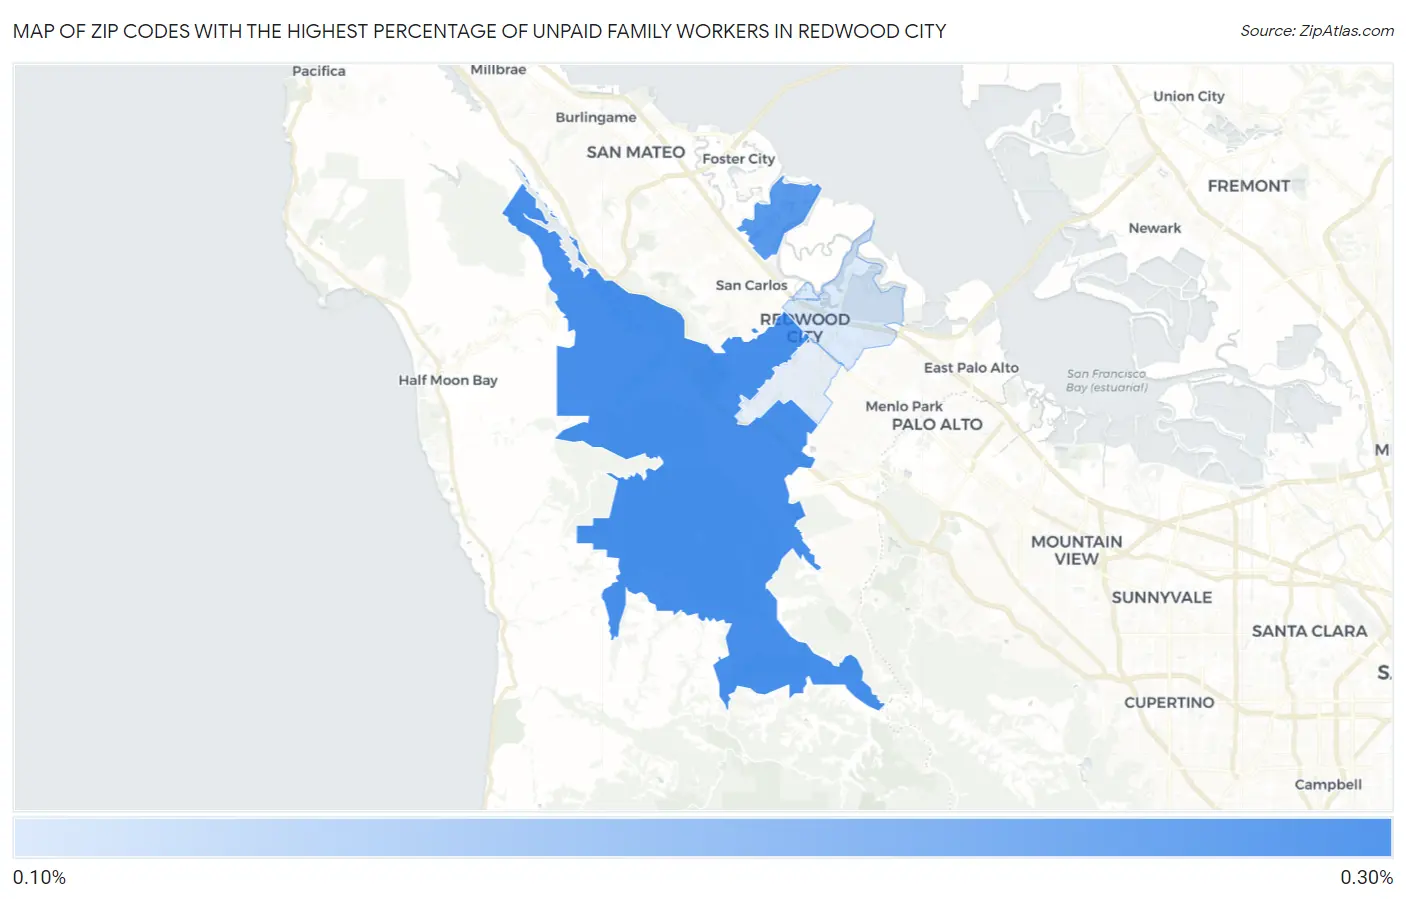
Task: Click the Menlo Park label
Action: click(904, 406)
